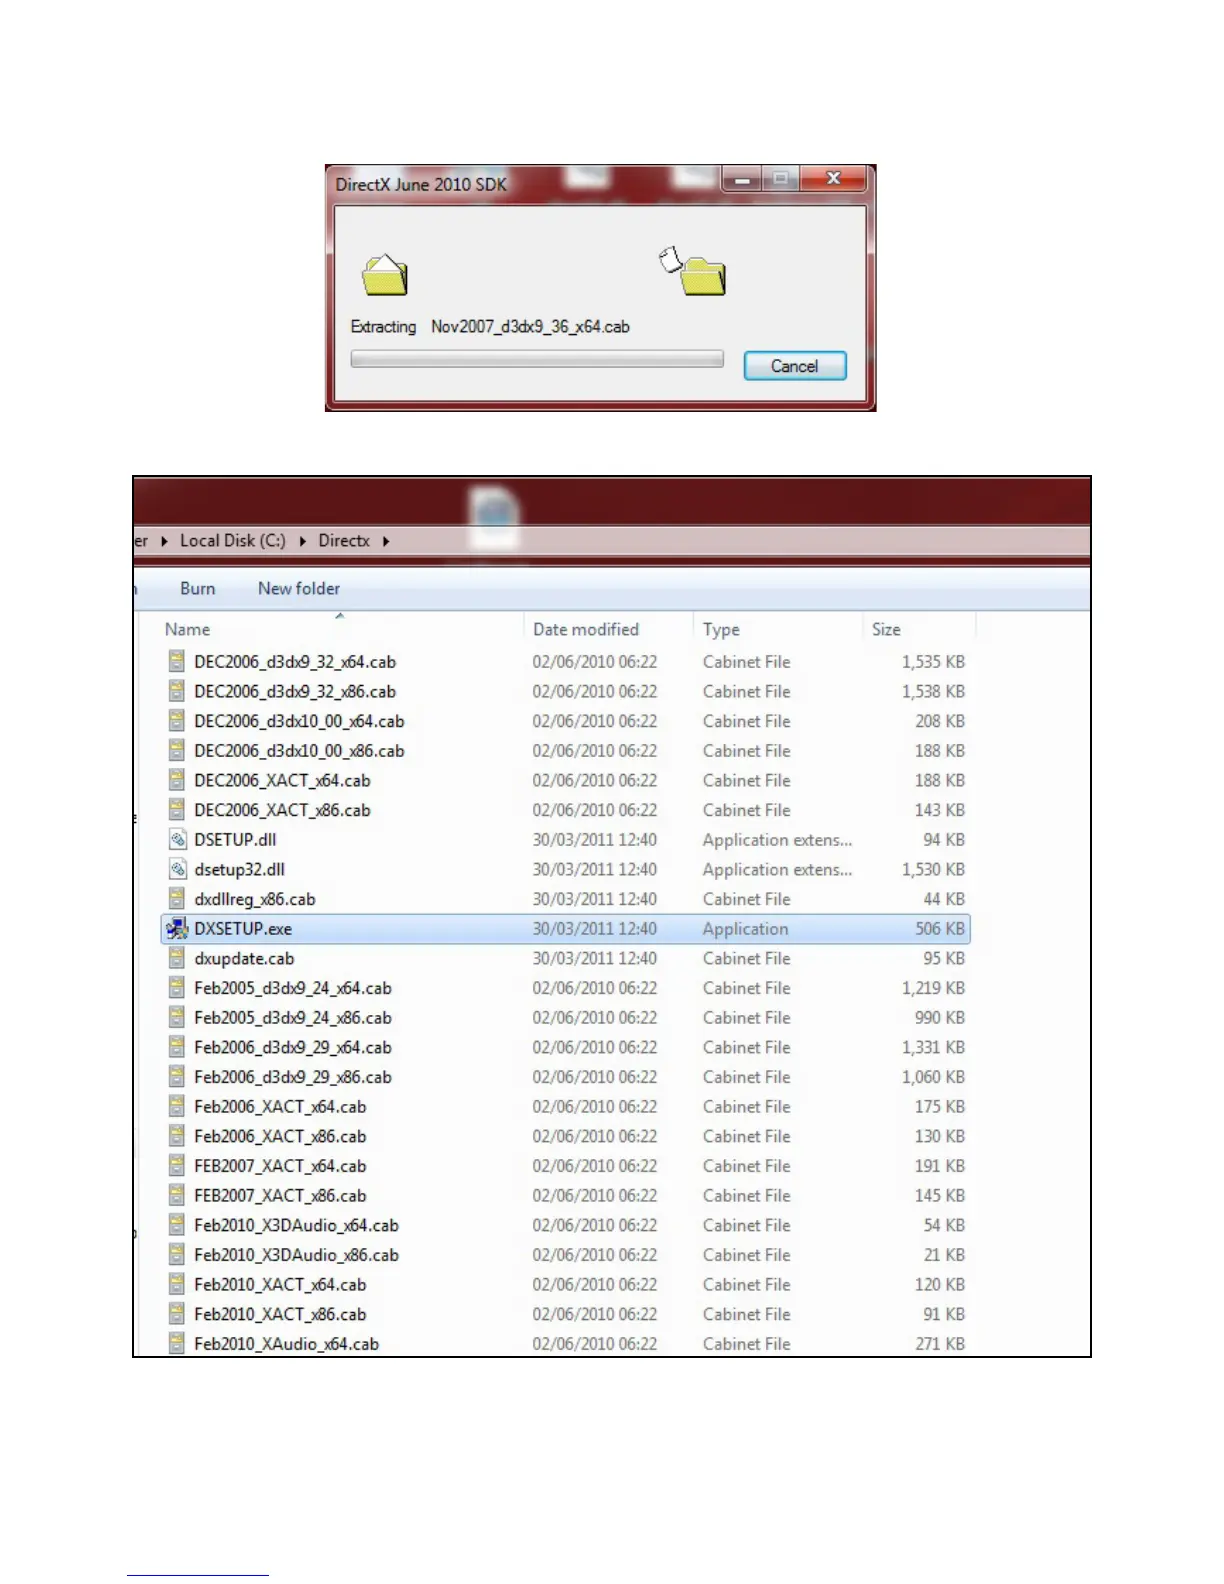The width and height of the screenshot is (1224, 1584).
Task: Close the DirectX June 2010 SDK dialog
Action: (833, 180)
